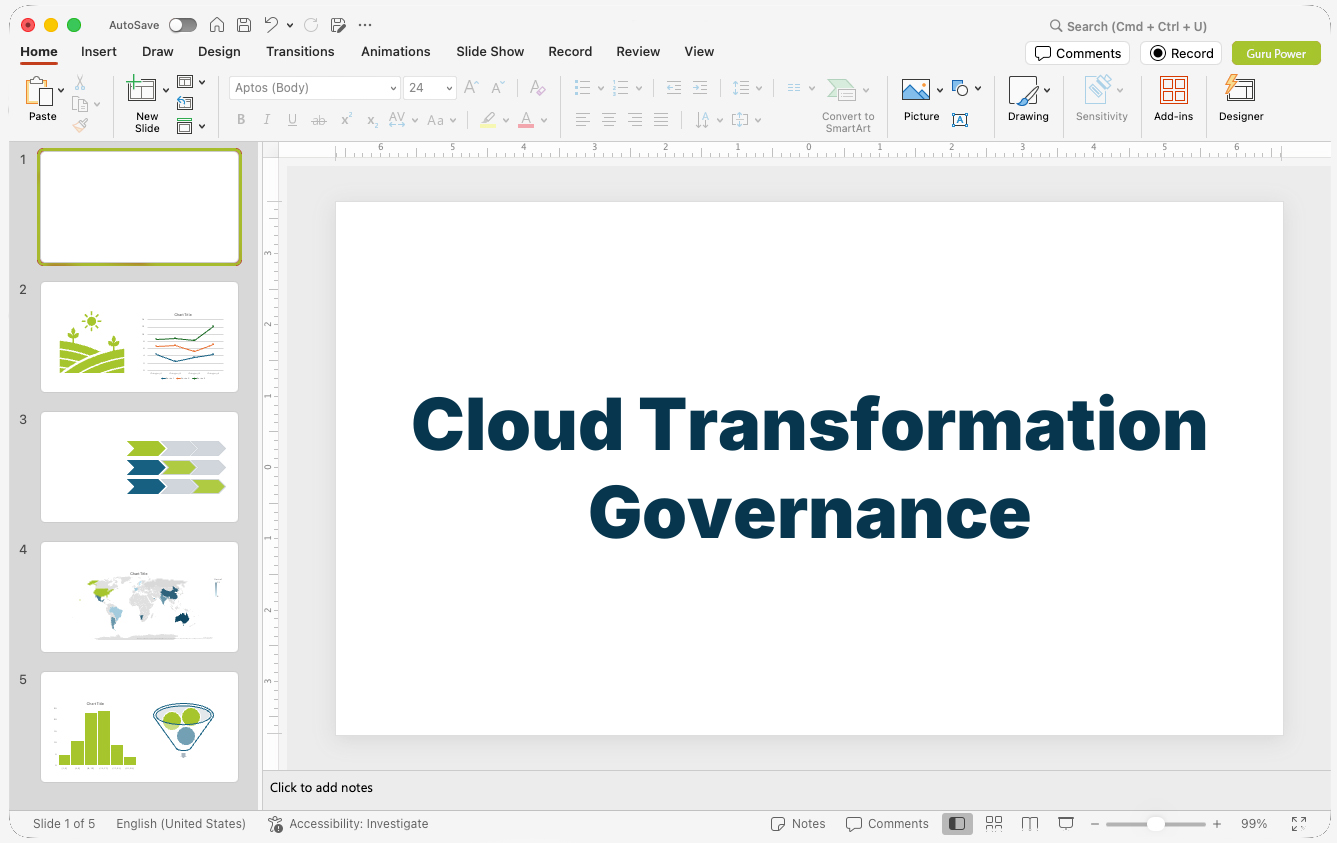This screenshot has height=843, width=1337.
Task: Click Convert to SmartArt
Action: 847,104
